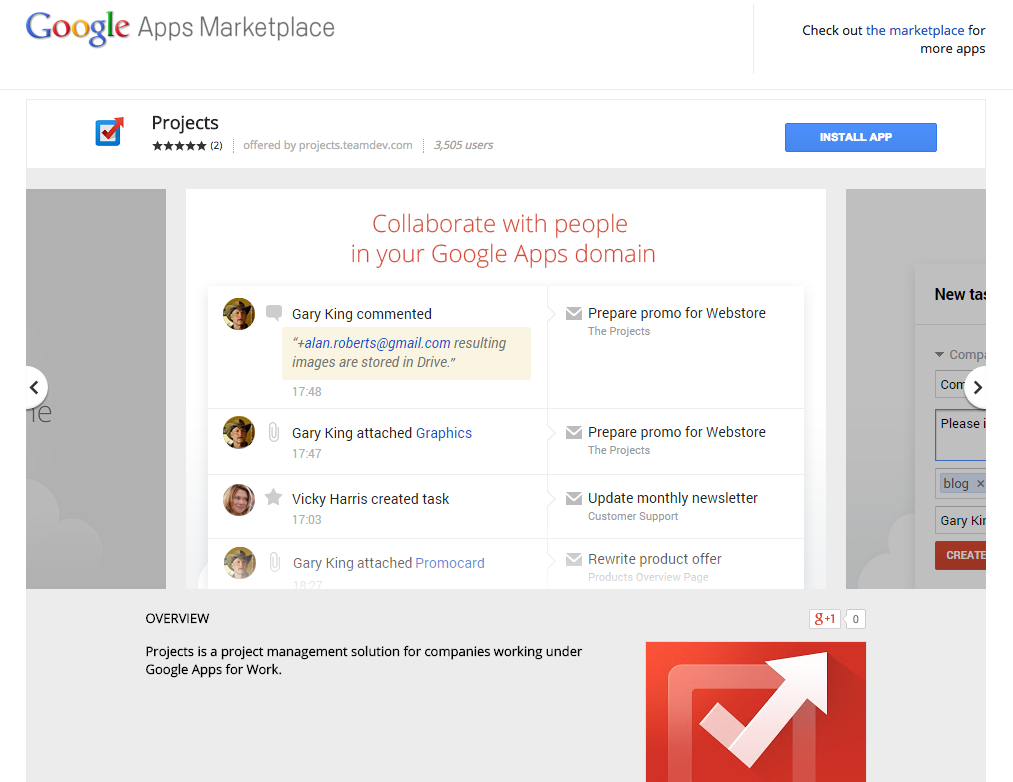Show previous screenshot with left arrow

click(x=35, y=387)
